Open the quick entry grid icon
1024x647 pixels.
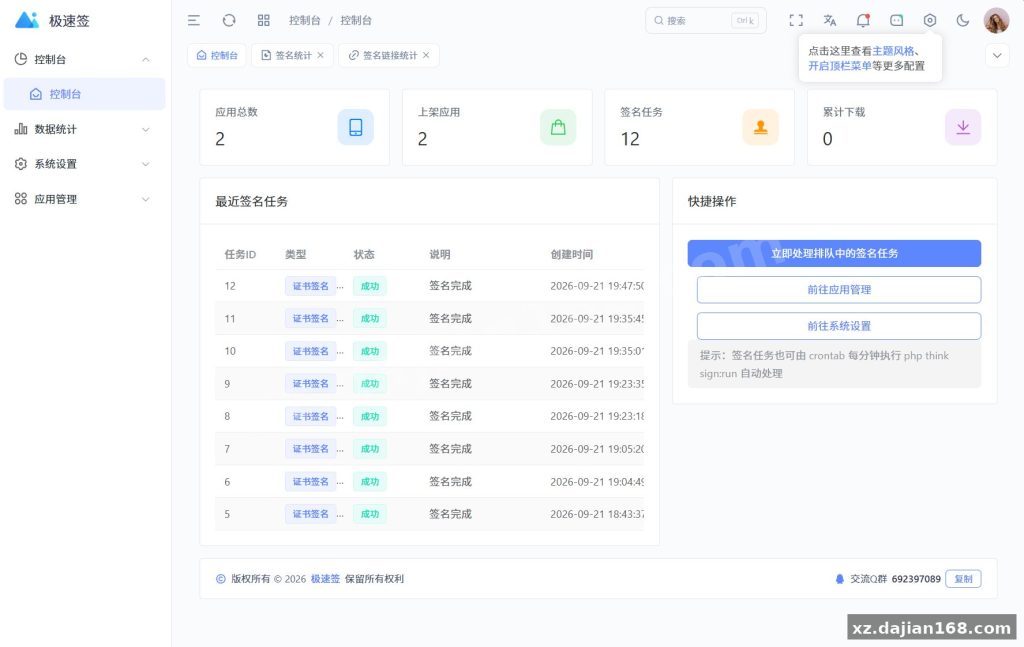tap(263, 20)
